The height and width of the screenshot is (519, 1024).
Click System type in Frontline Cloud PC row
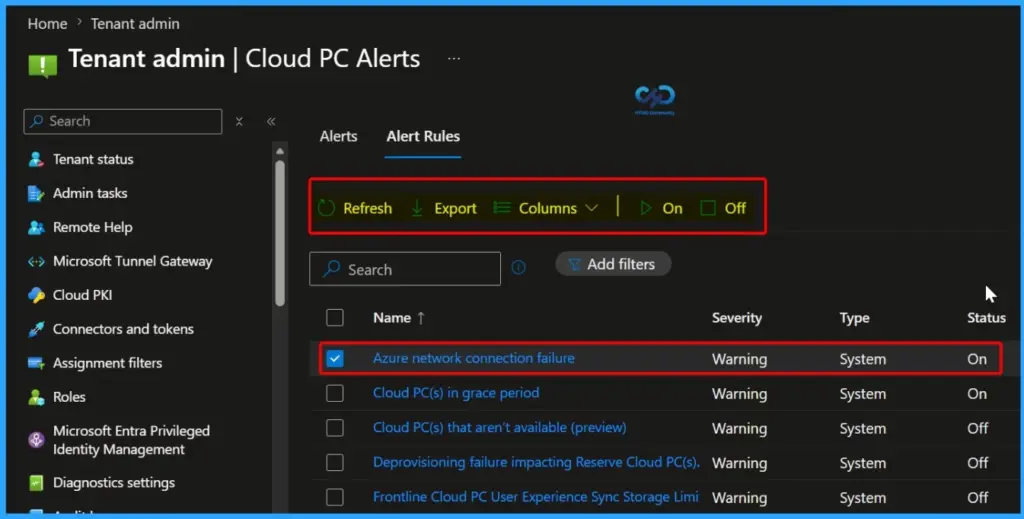(x=863, y=497)
